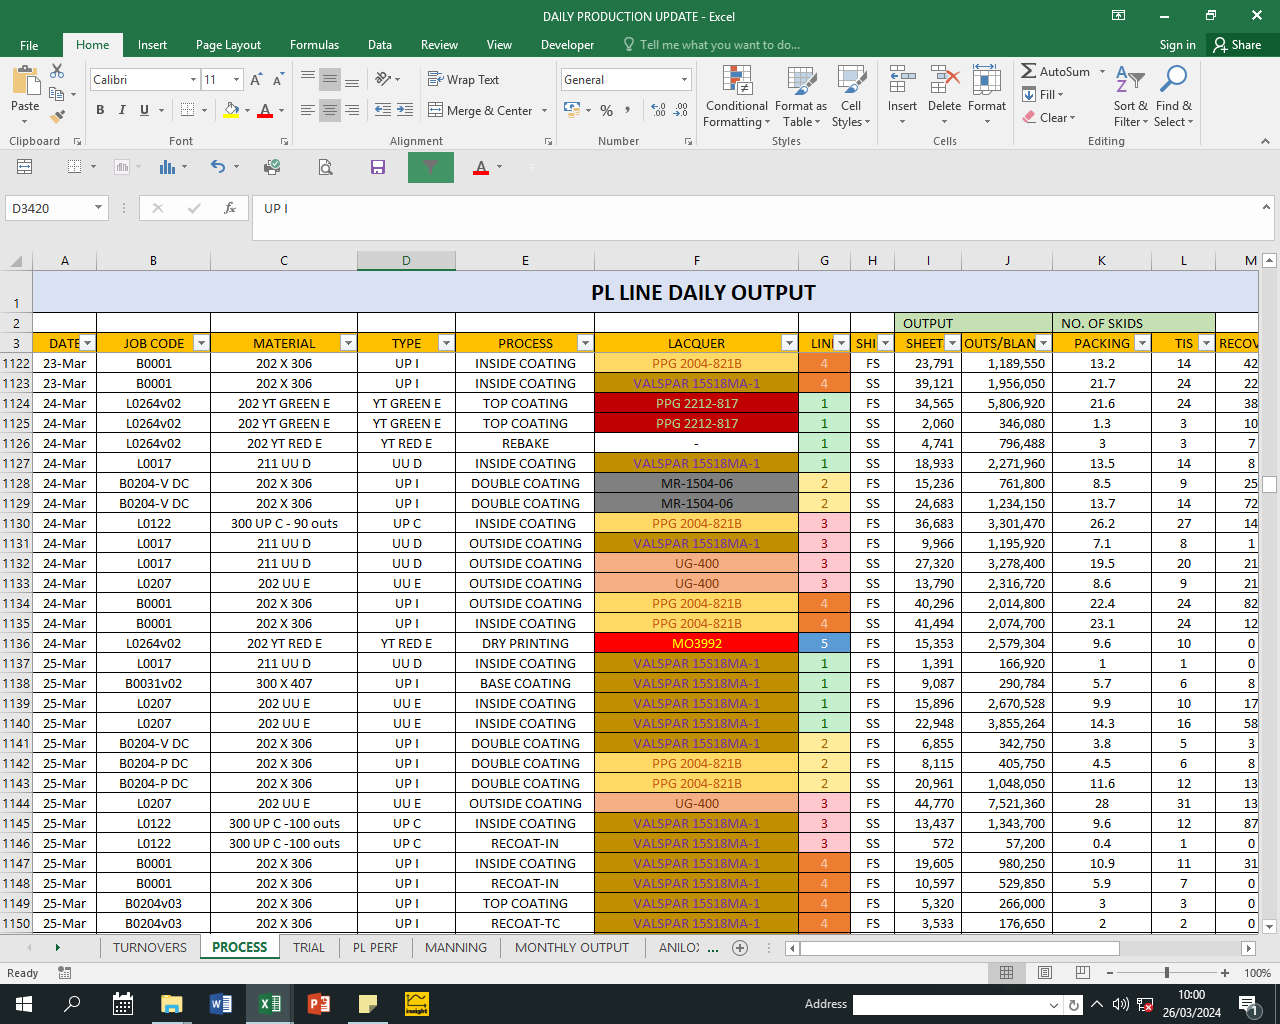This screenshot has width=1280, height=1024.
Task: Toggle Wrap Text
Action: 463,79
